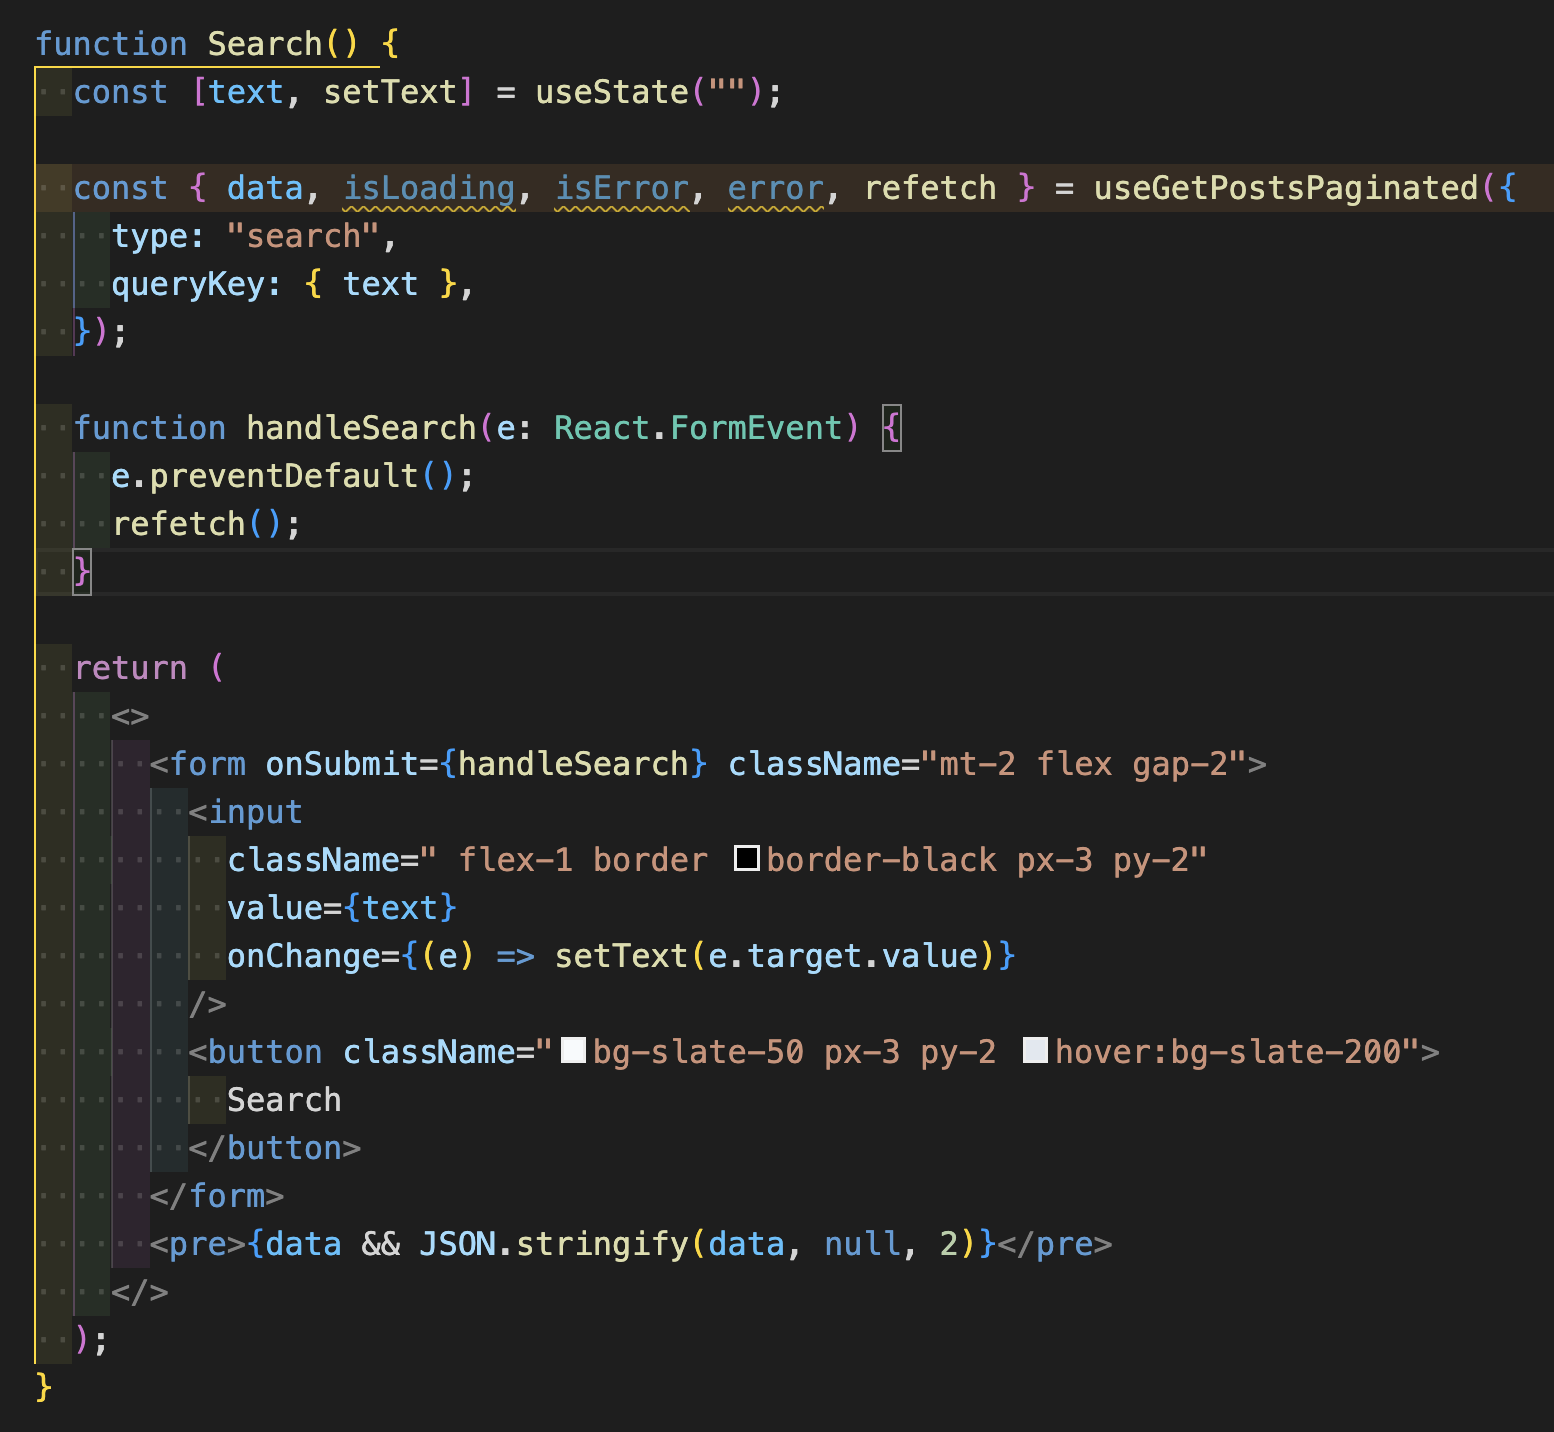This screenshot has height=1432, width=1554.
Task: Click the setText identifier in useState line
Action: click(390, 92)
